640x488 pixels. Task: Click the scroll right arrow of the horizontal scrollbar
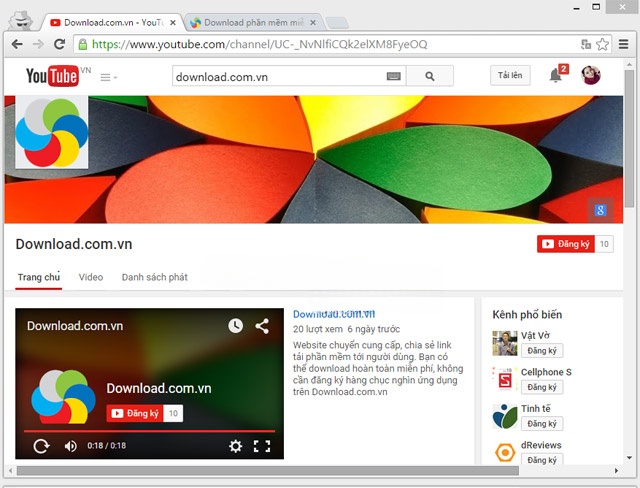point(616,471)
